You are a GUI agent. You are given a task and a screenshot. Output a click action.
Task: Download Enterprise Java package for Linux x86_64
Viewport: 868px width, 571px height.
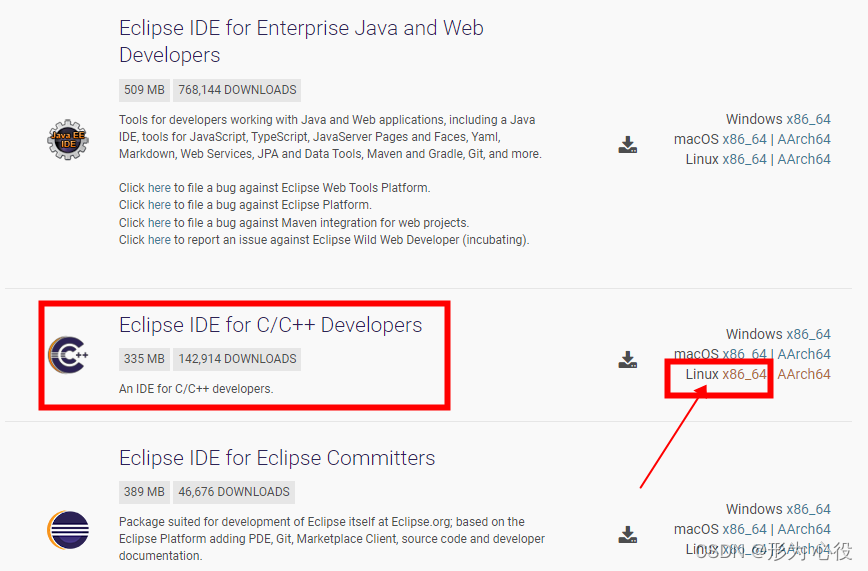click(744, 159)
